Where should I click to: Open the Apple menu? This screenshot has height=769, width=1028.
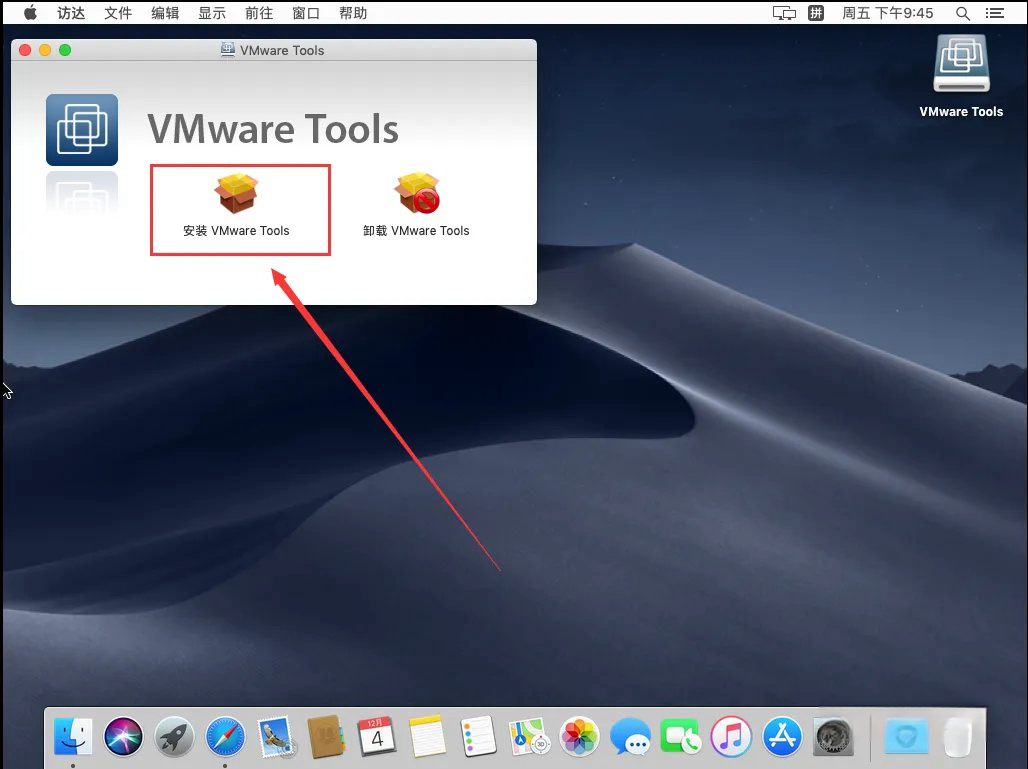click(30, 12)
